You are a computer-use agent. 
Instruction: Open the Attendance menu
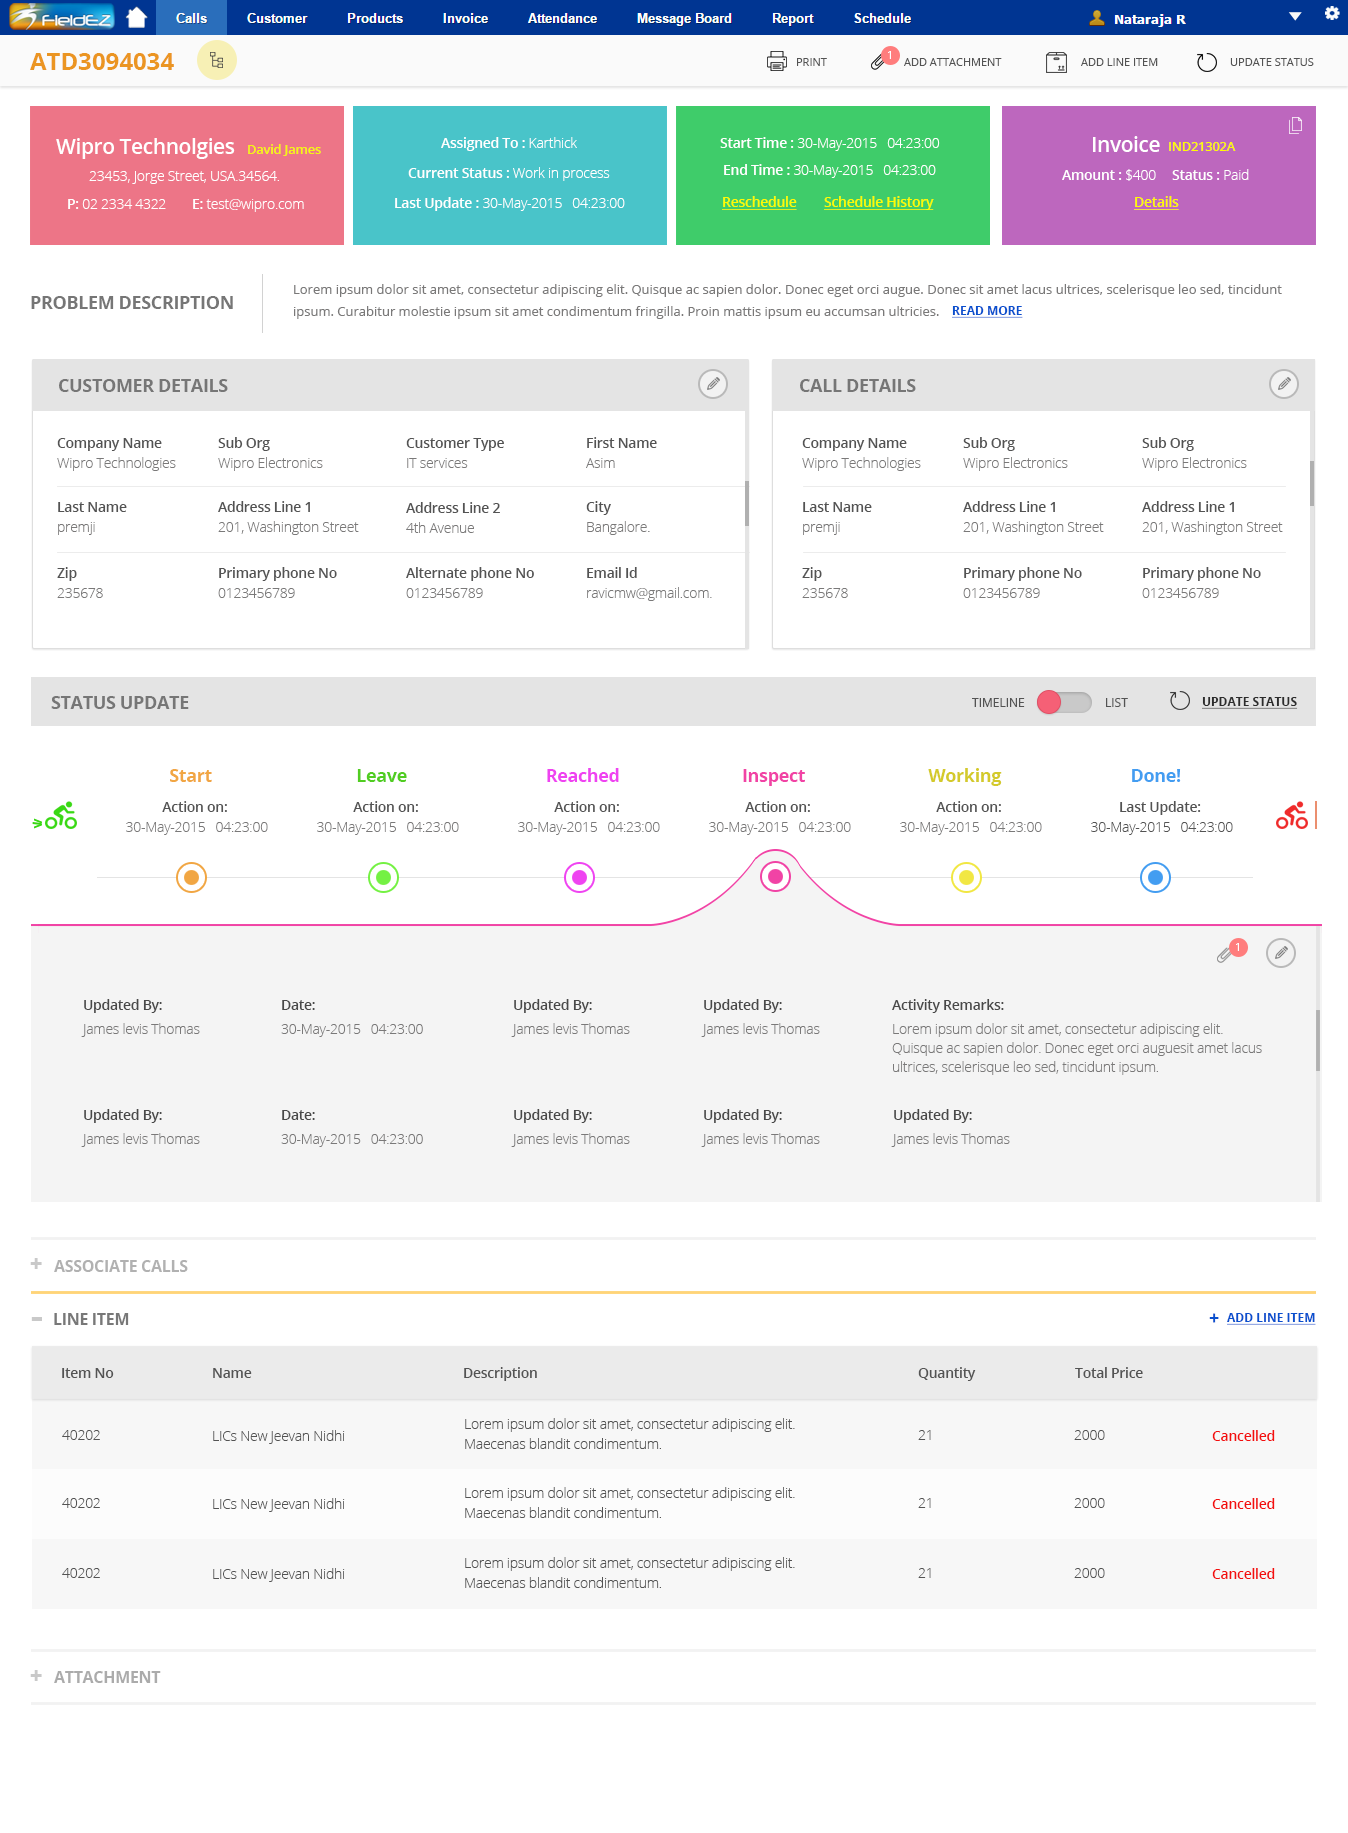pos(562,18)
